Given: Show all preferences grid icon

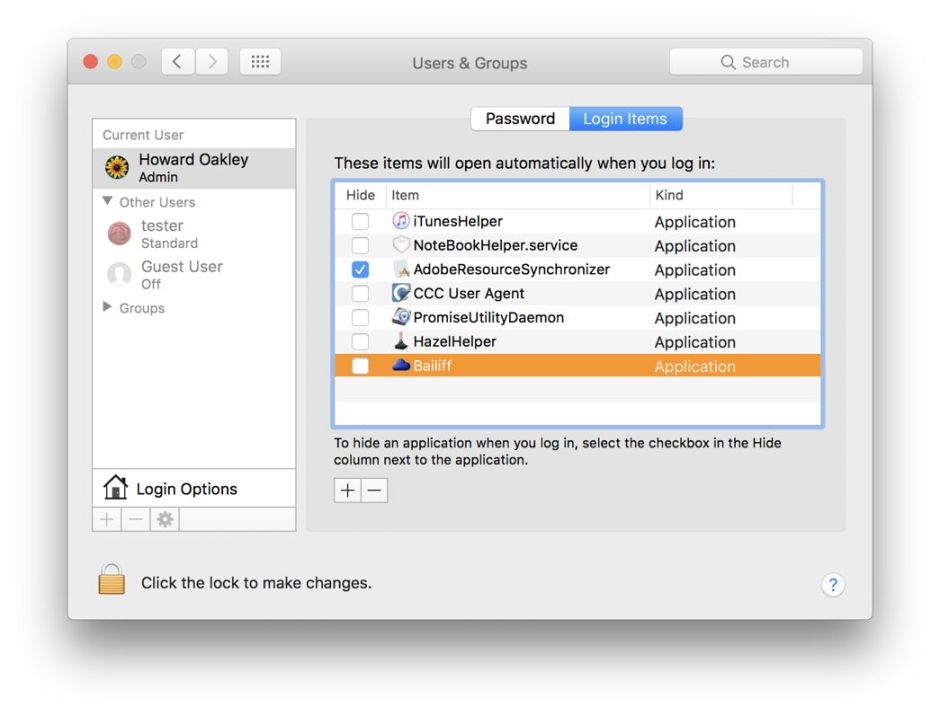Looking at the screenshot, I should point(260,62).
